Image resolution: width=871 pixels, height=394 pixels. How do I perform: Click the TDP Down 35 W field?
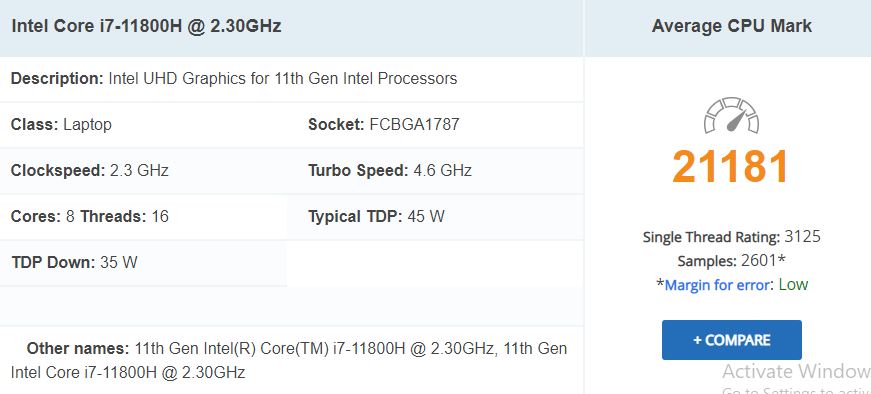click(x=74, y=262)
